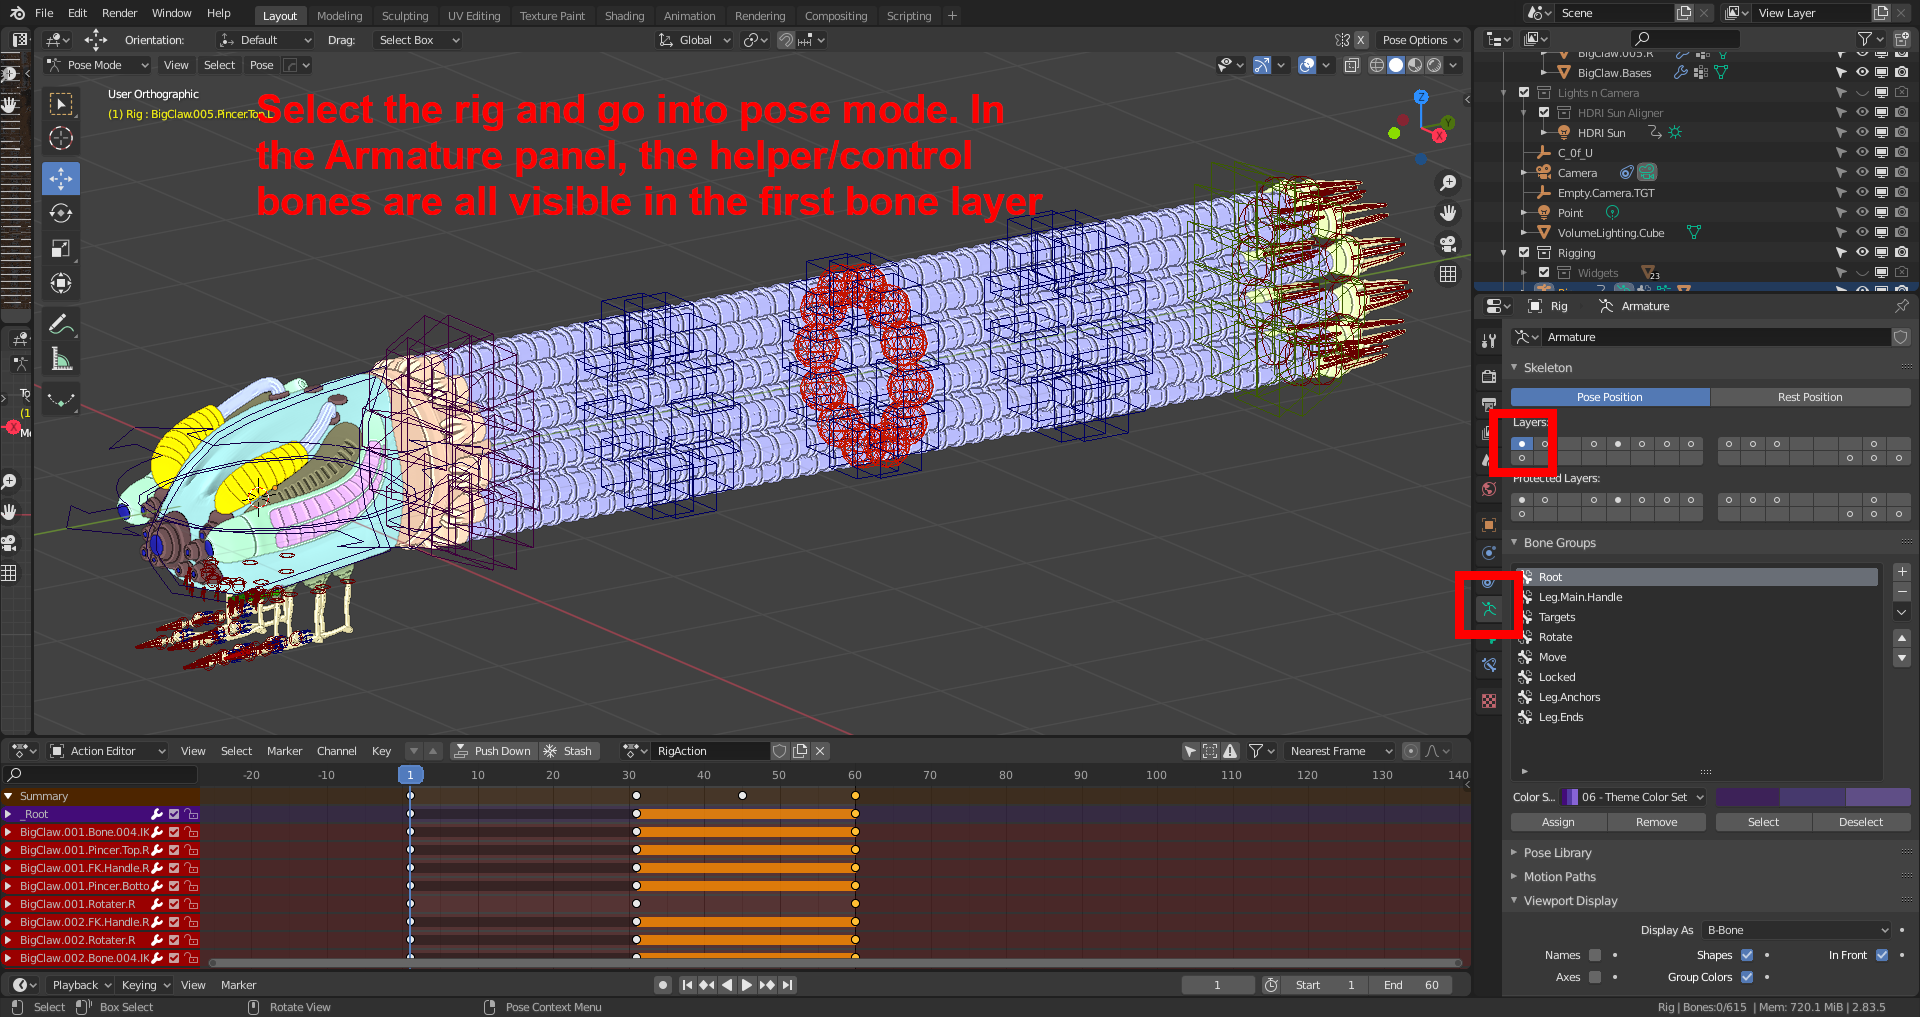
Task: Expand the Pose Library panel
Action: 1557,853
